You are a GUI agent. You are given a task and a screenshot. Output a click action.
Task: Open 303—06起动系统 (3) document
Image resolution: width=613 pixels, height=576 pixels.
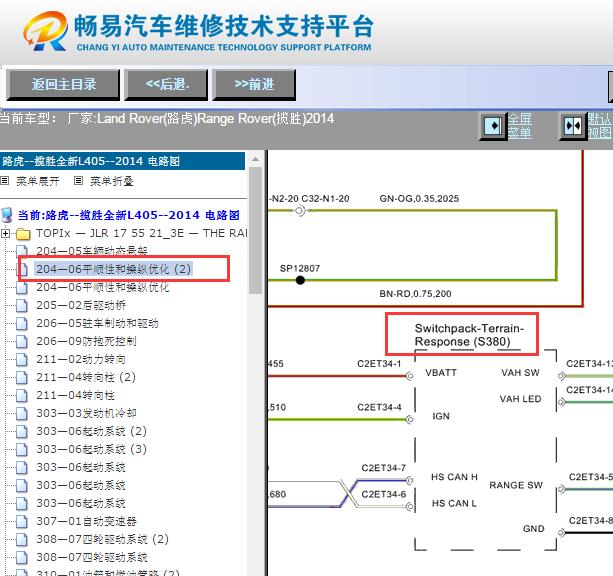91,449
